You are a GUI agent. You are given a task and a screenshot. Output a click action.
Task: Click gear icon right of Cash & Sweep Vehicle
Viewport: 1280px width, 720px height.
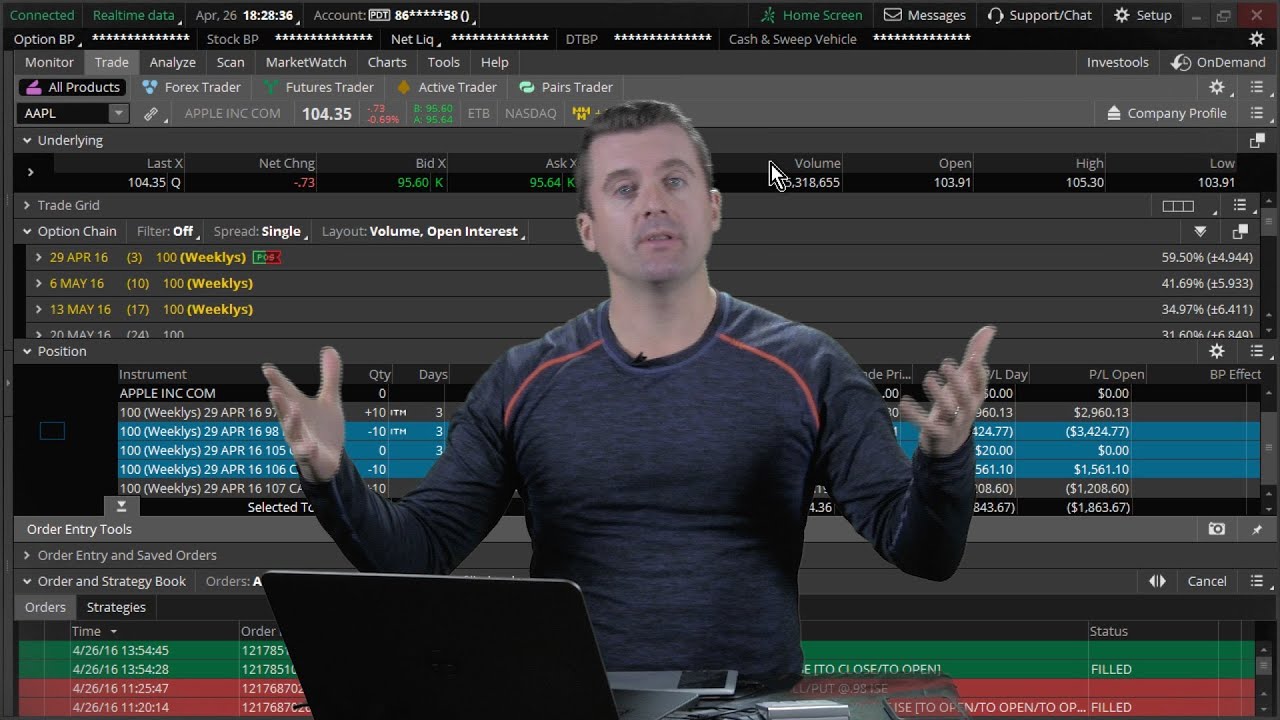(x=1257, y=39)
